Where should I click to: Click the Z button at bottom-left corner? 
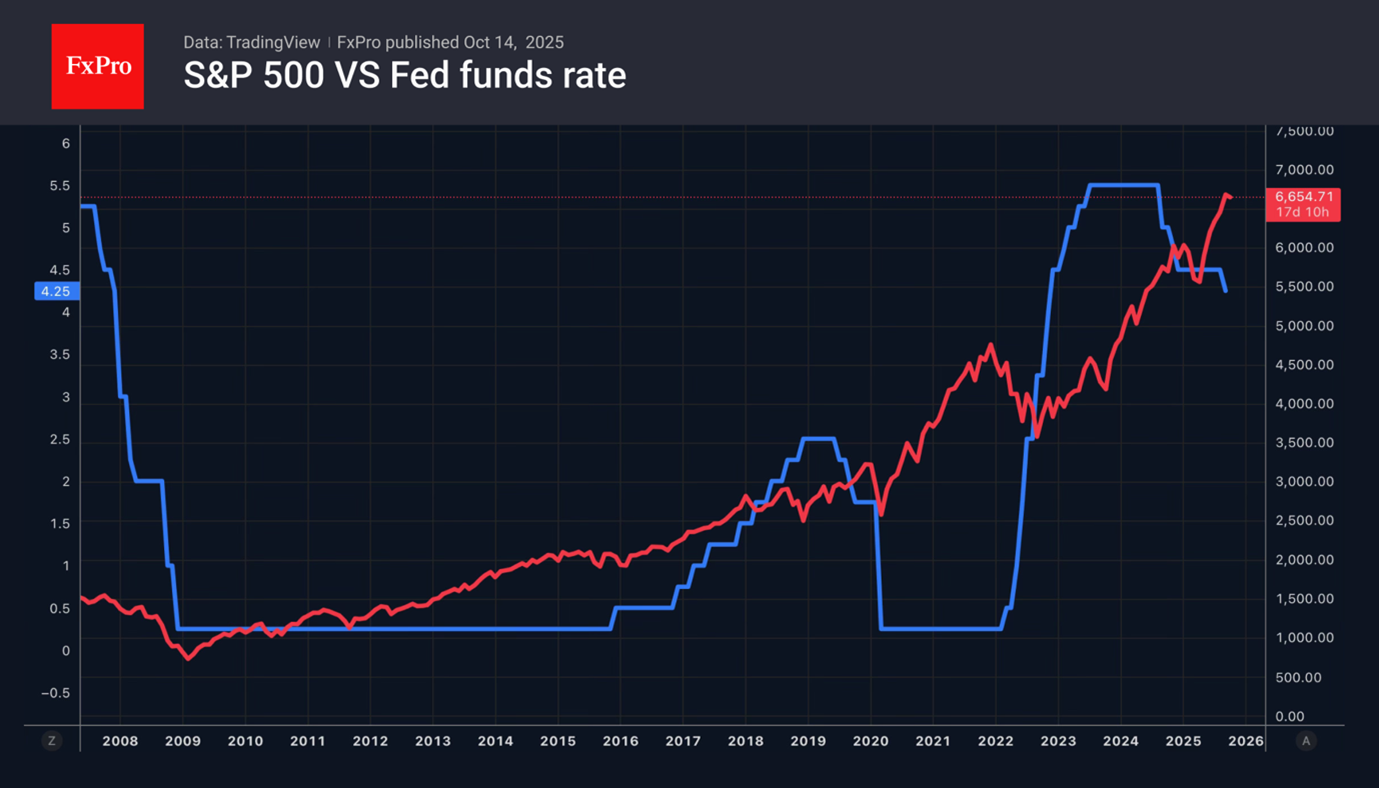[x=51, y=741]
